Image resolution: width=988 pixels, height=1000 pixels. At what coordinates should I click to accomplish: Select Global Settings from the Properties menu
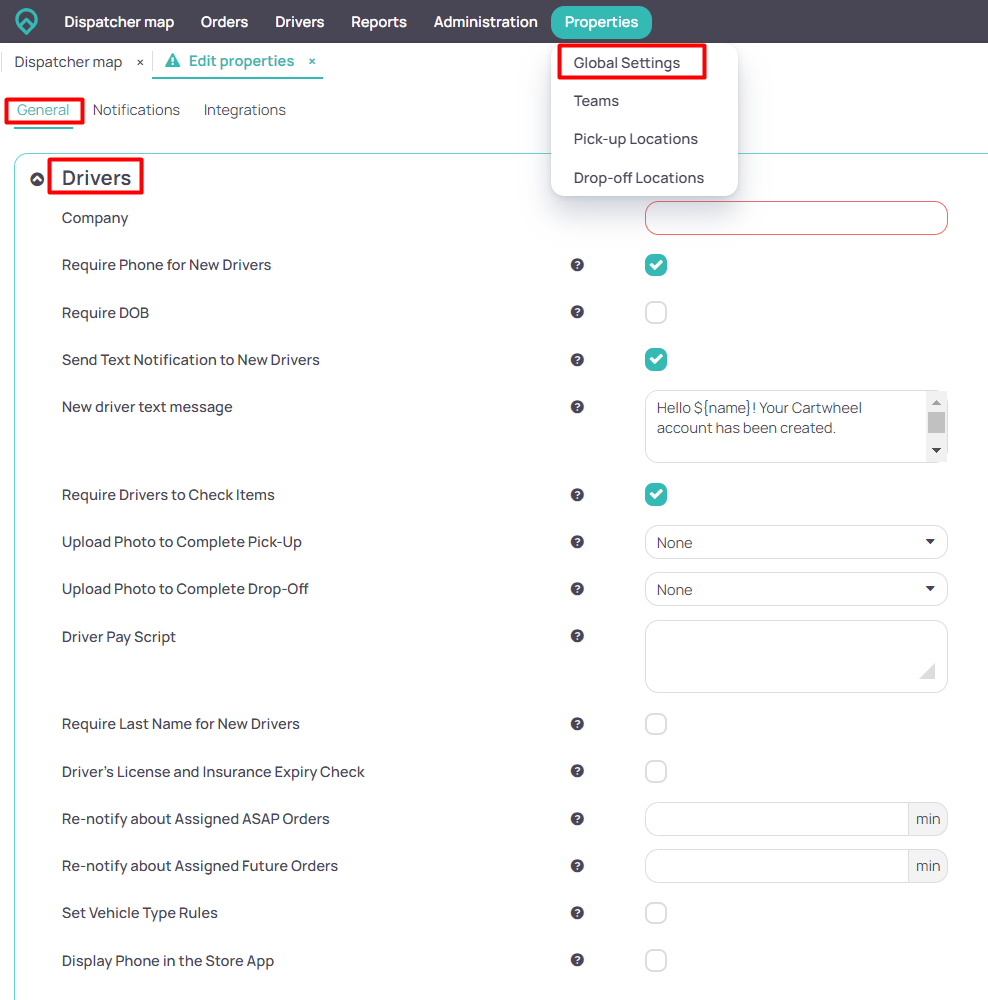pyautogui.click(x=631, y=62)
